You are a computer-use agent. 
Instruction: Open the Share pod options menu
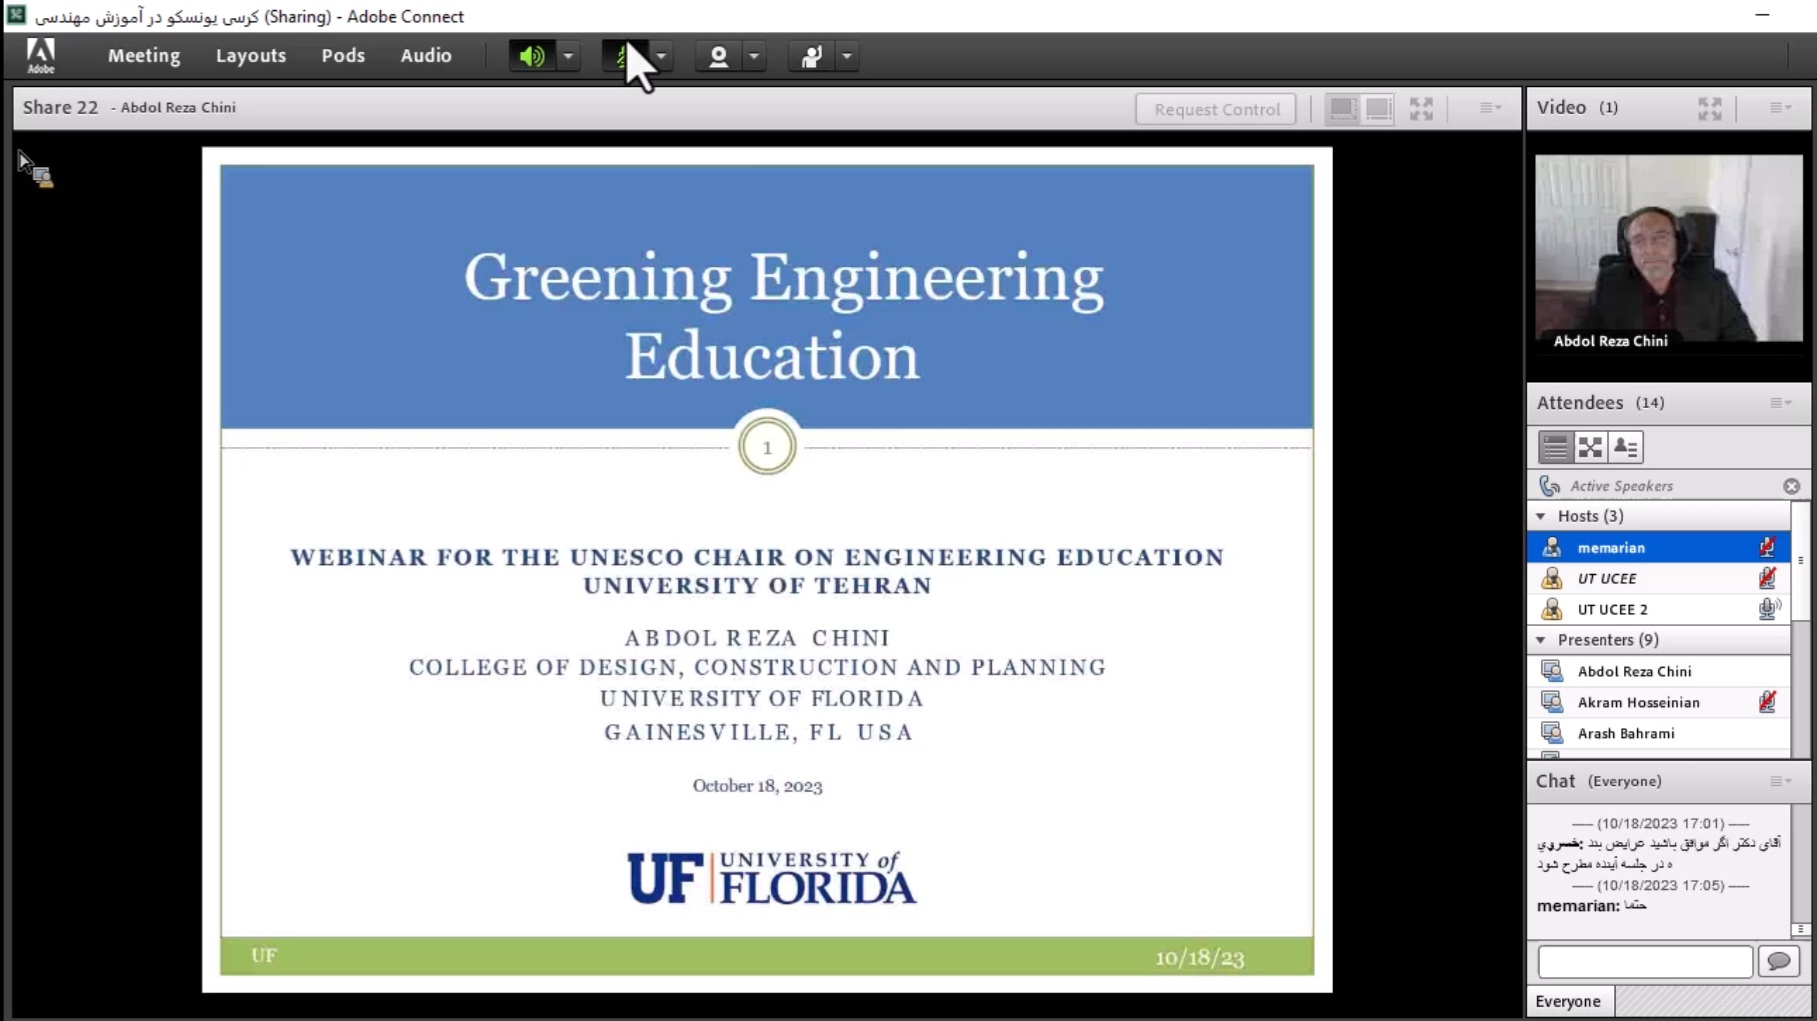[x=1490, y=108]
